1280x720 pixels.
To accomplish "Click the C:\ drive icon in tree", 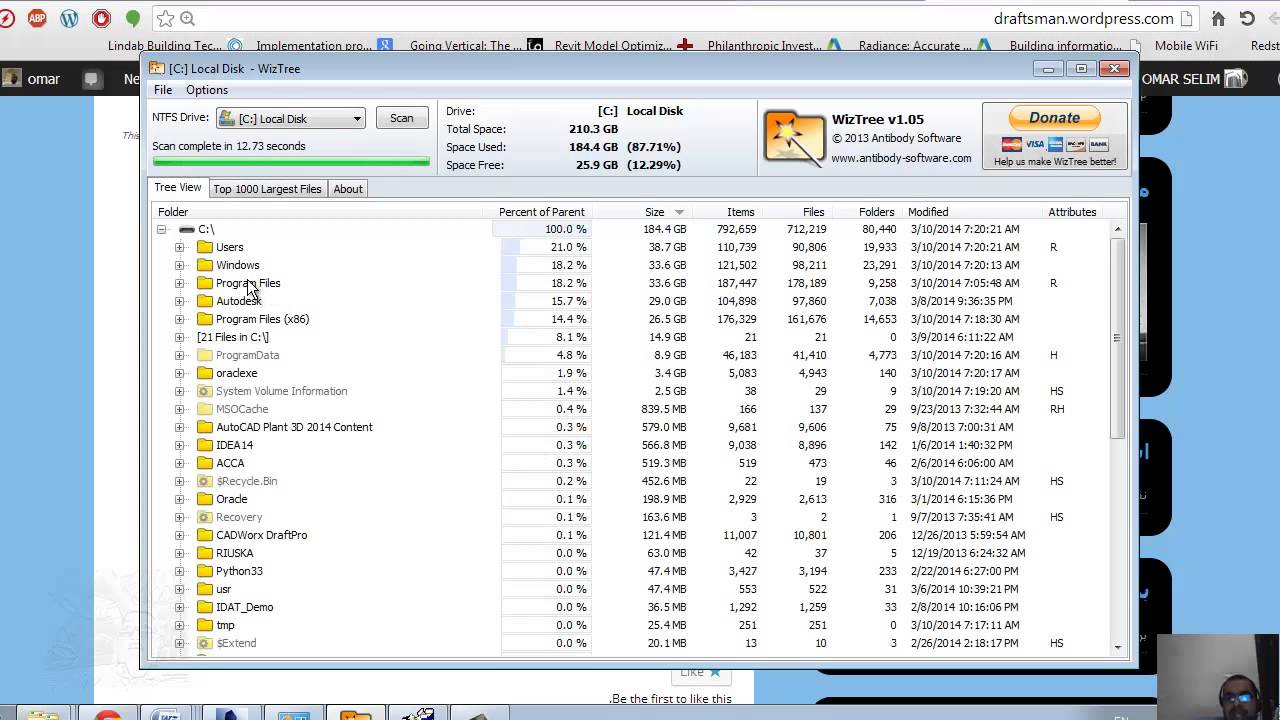I will tap(186, 230).
